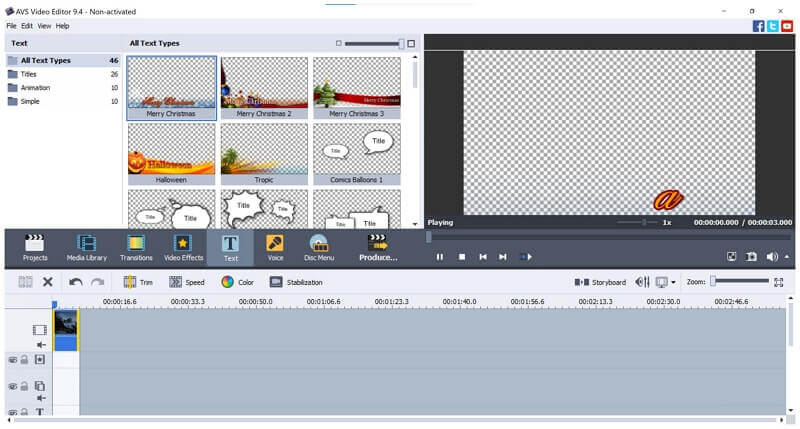Open the YouTube link icon
The height and width of the screenshot is (429, 800).
pyautogui.click(x=787, y=26)
